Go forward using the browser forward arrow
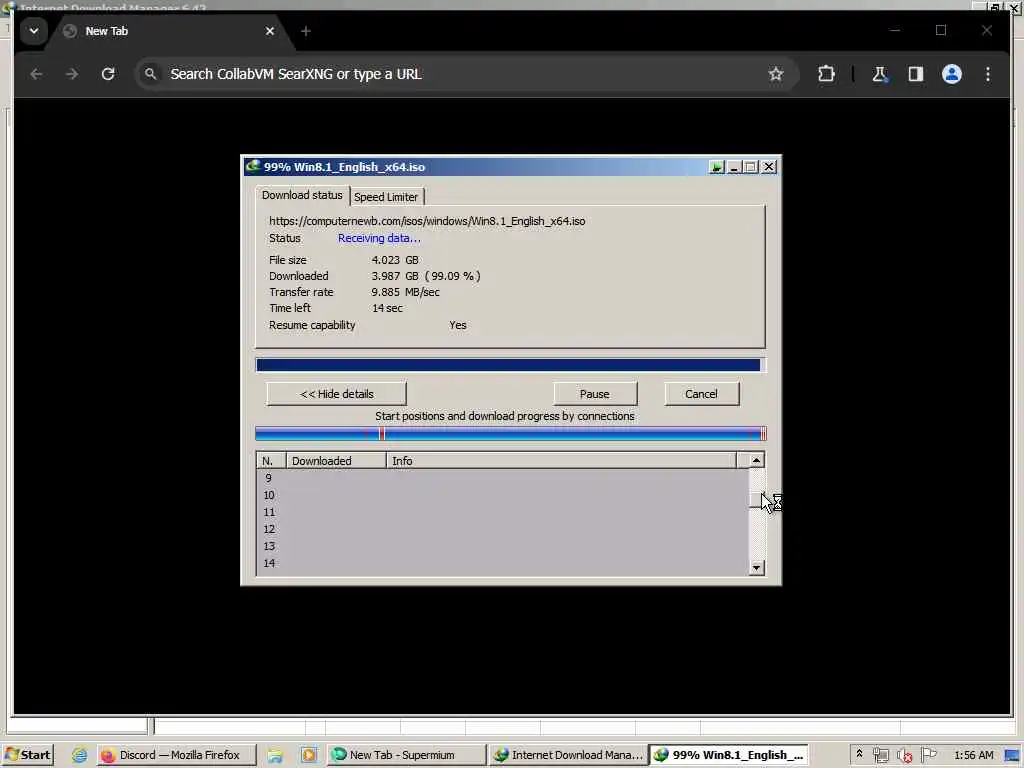This screenshot has width=1024, height=768. click(x=72, y=74)
